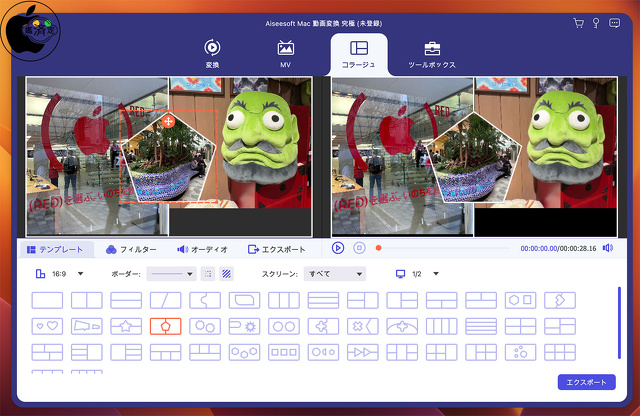This screenshot has height=416, width=640.
Task: Choose the two-column split template
Action: point(87,300)
